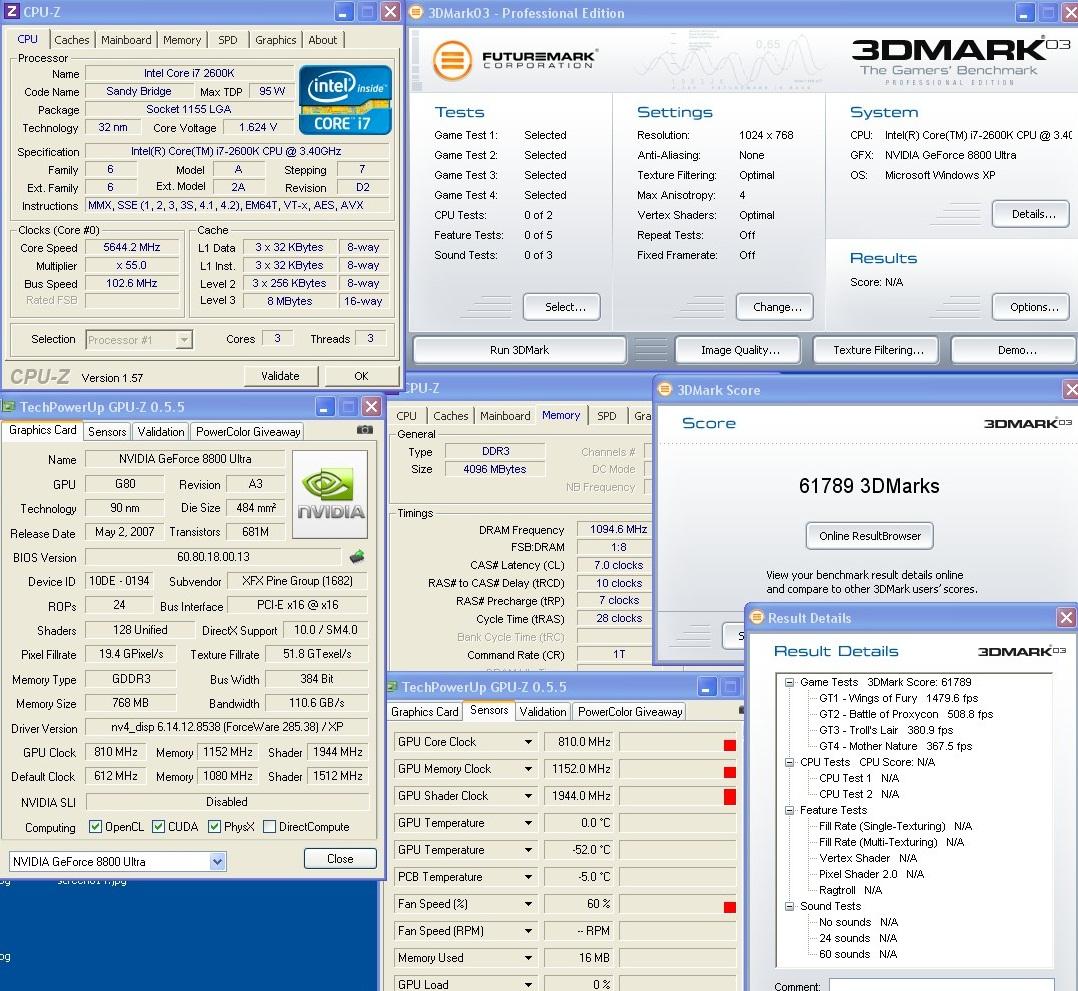Viewport: 1078px width, 991px height.
Task: Click the Comment input field in Result Details
Action: pyautogui.click(x=941, y=985)
